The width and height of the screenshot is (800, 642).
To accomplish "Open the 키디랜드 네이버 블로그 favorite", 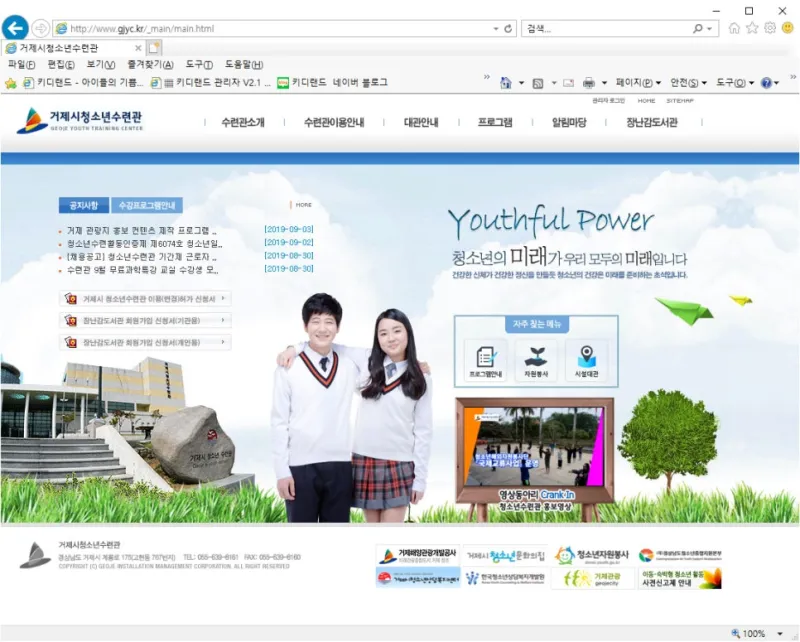I will (332, 83).
